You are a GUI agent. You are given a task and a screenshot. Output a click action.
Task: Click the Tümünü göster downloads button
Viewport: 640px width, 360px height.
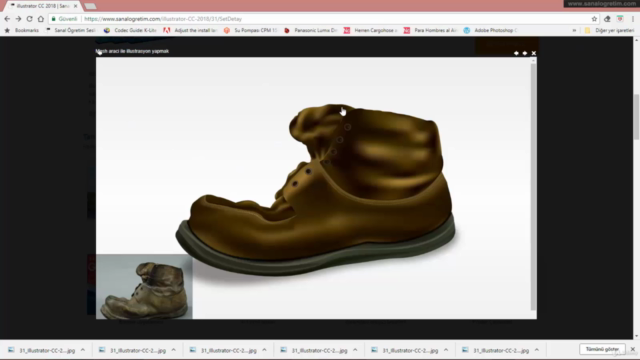pos(602,349)
